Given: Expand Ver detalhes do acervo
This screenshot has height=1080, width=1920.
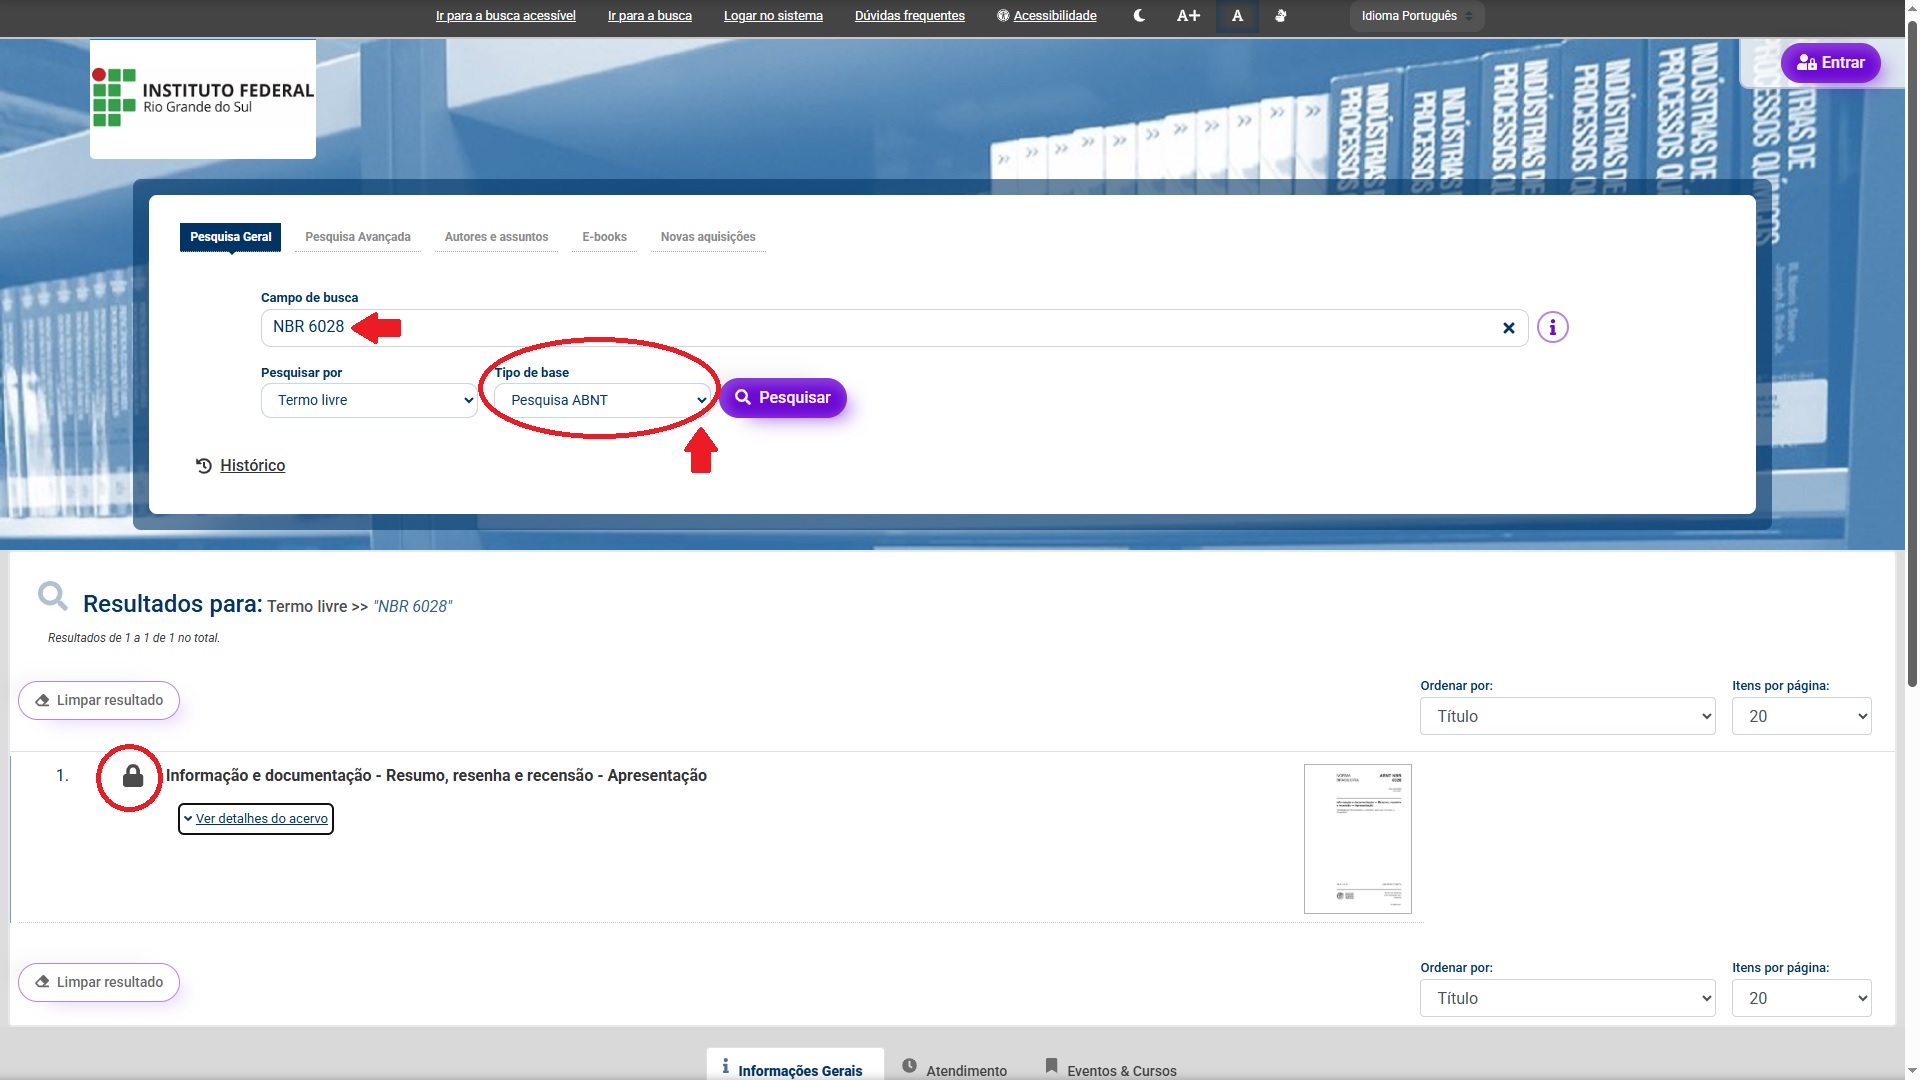Looking at the screenshot, I should (256, 819).
